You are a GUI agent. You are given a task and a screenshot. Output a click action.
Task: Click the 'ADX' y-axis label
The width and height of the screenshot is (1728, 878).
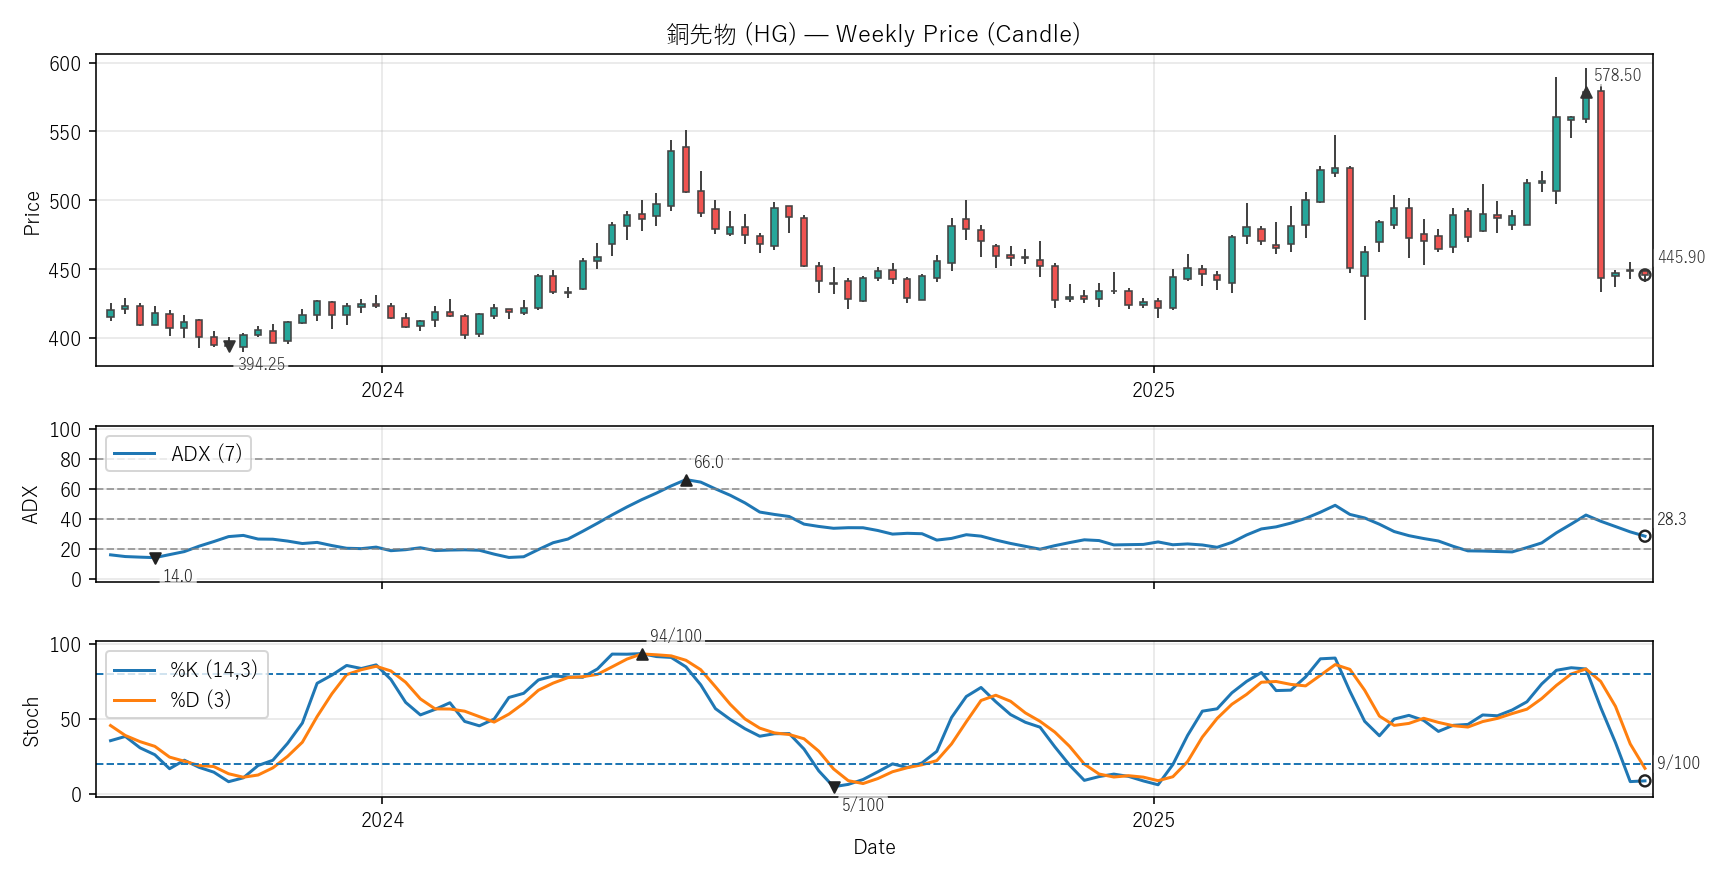point(30,505)
